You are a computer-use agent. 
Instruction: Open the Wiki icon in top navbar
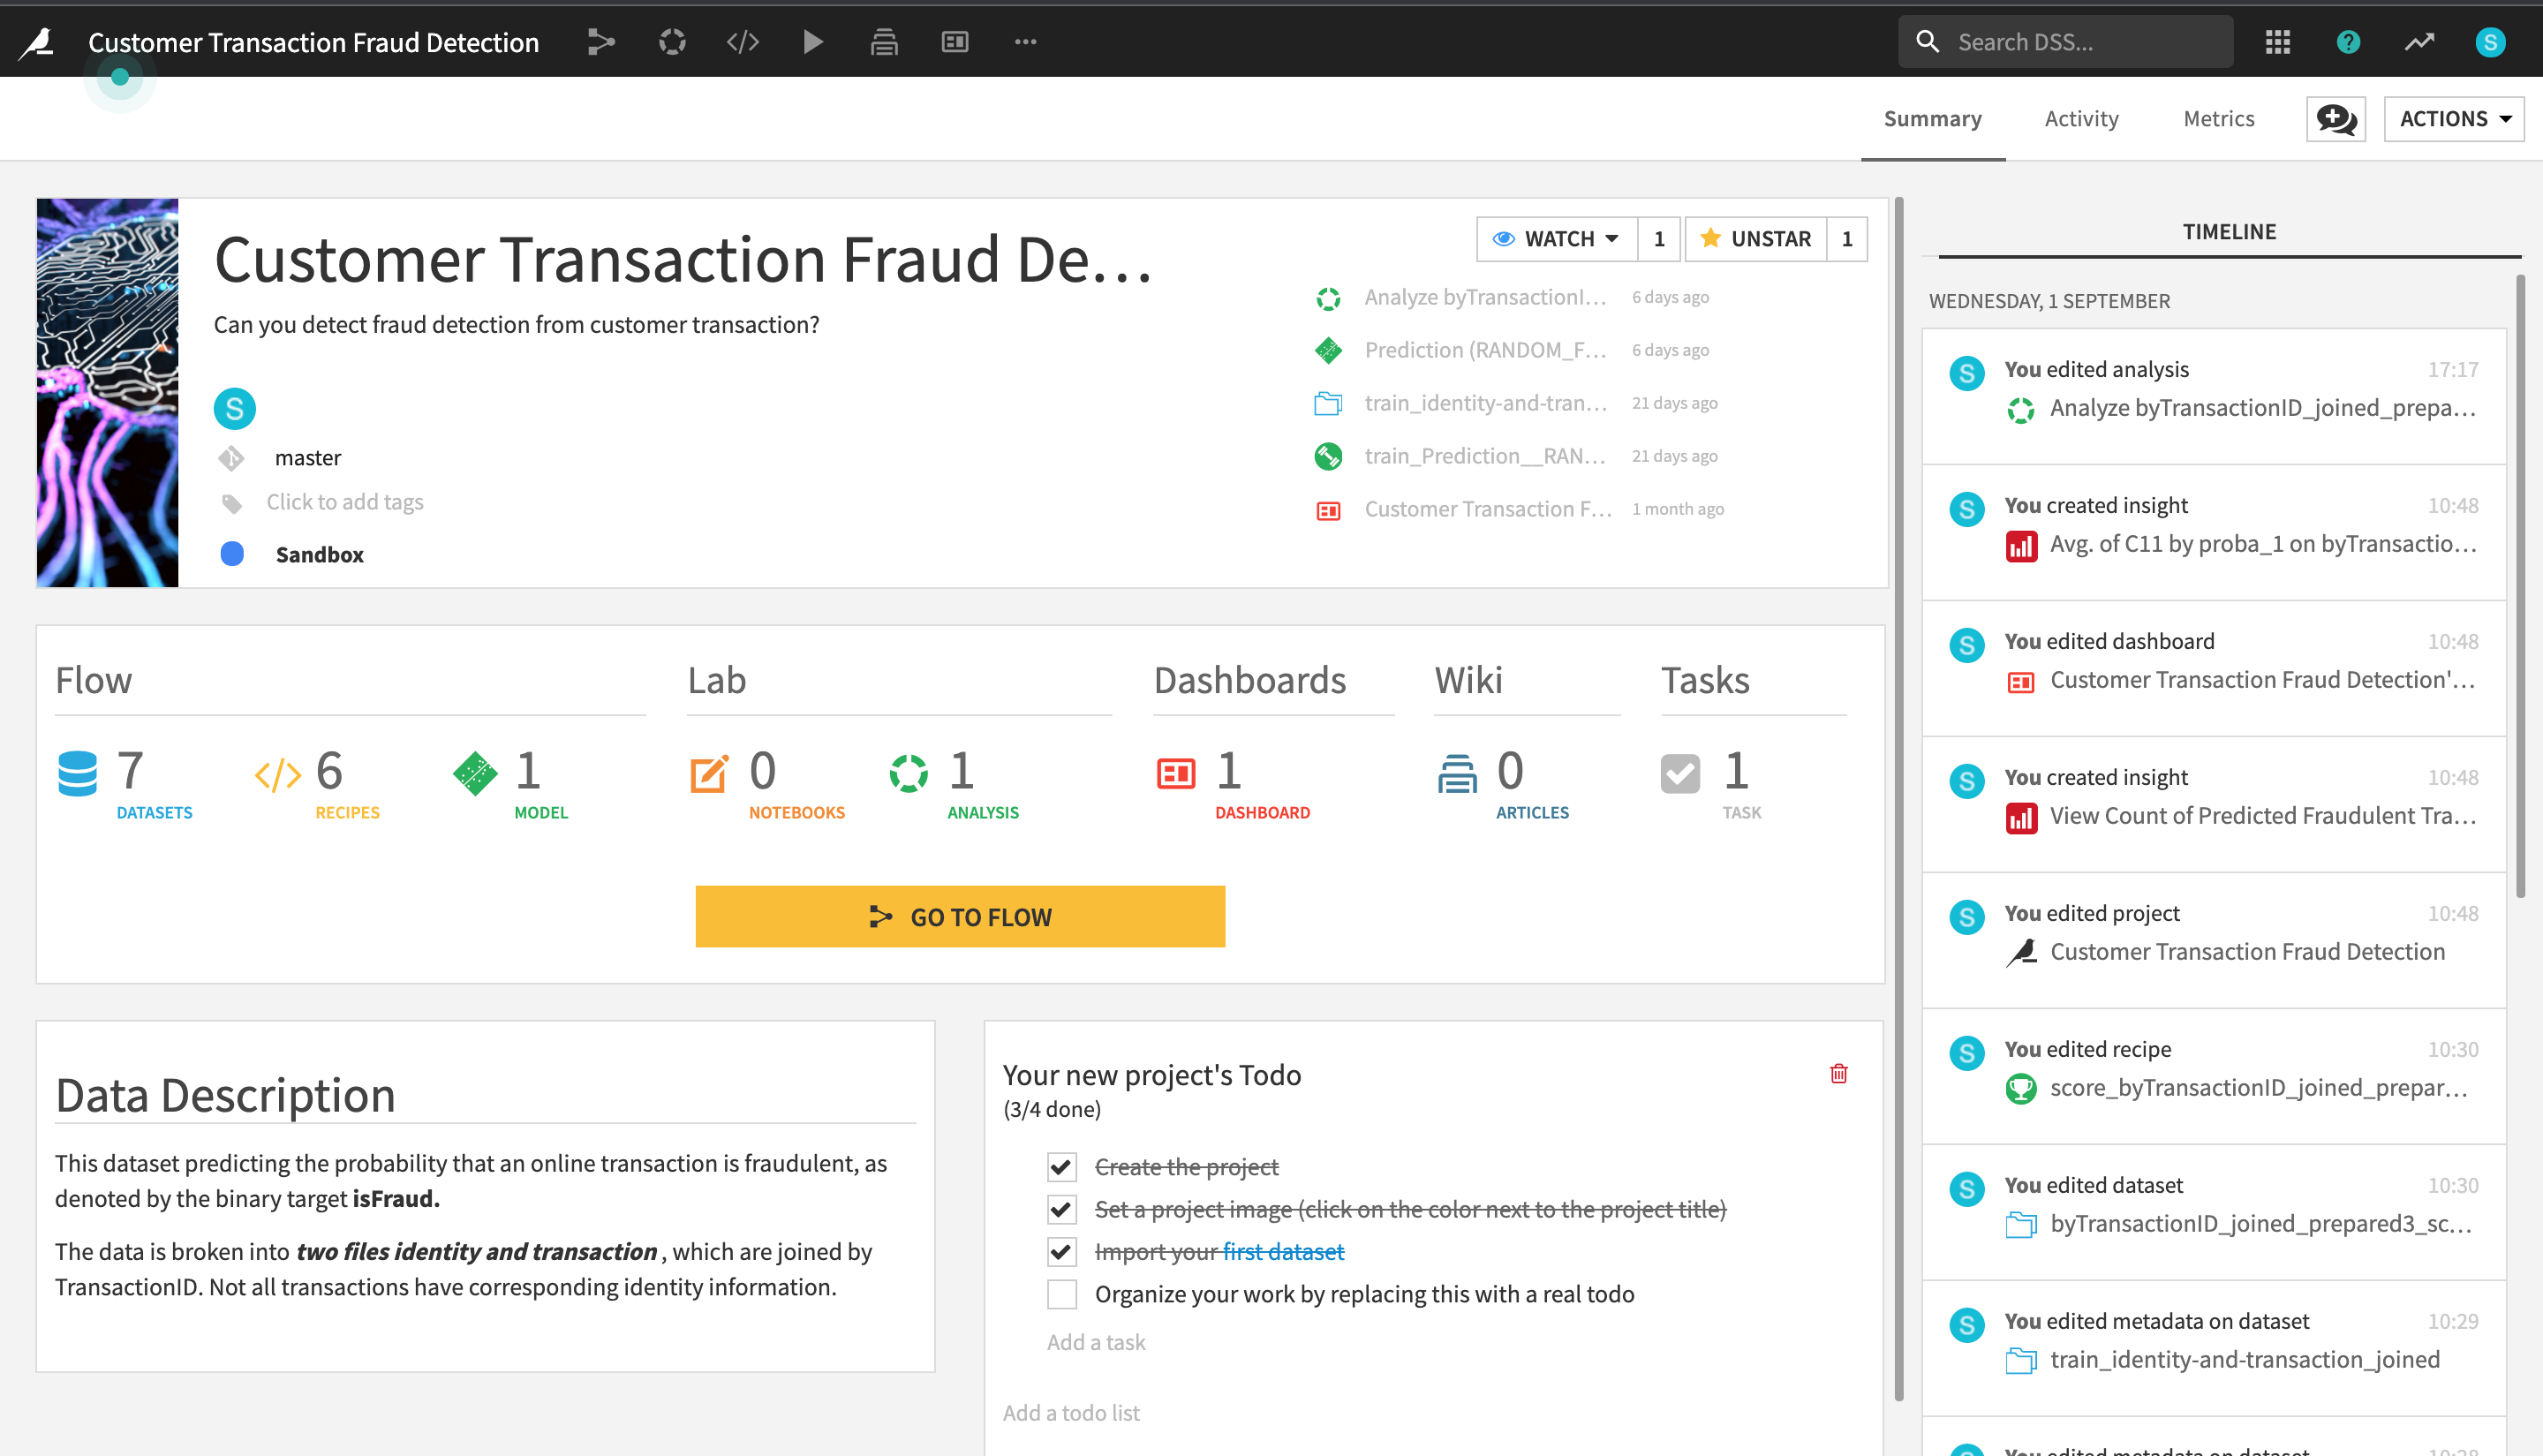(x=884, y=42)
